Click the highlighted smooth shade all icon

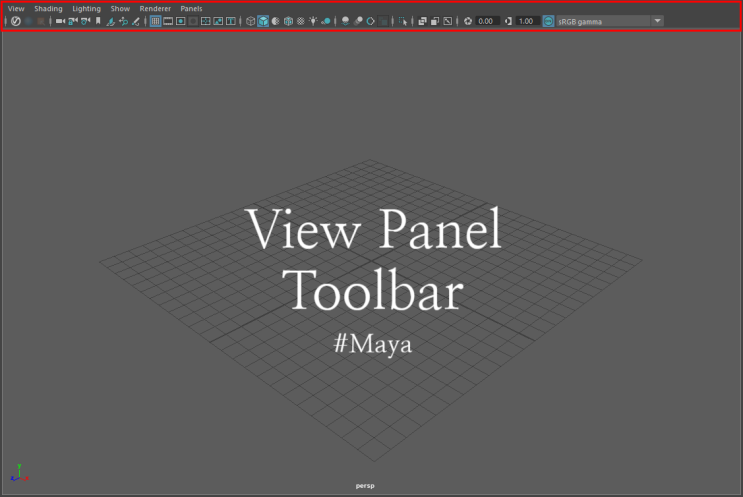pos(263,21)
